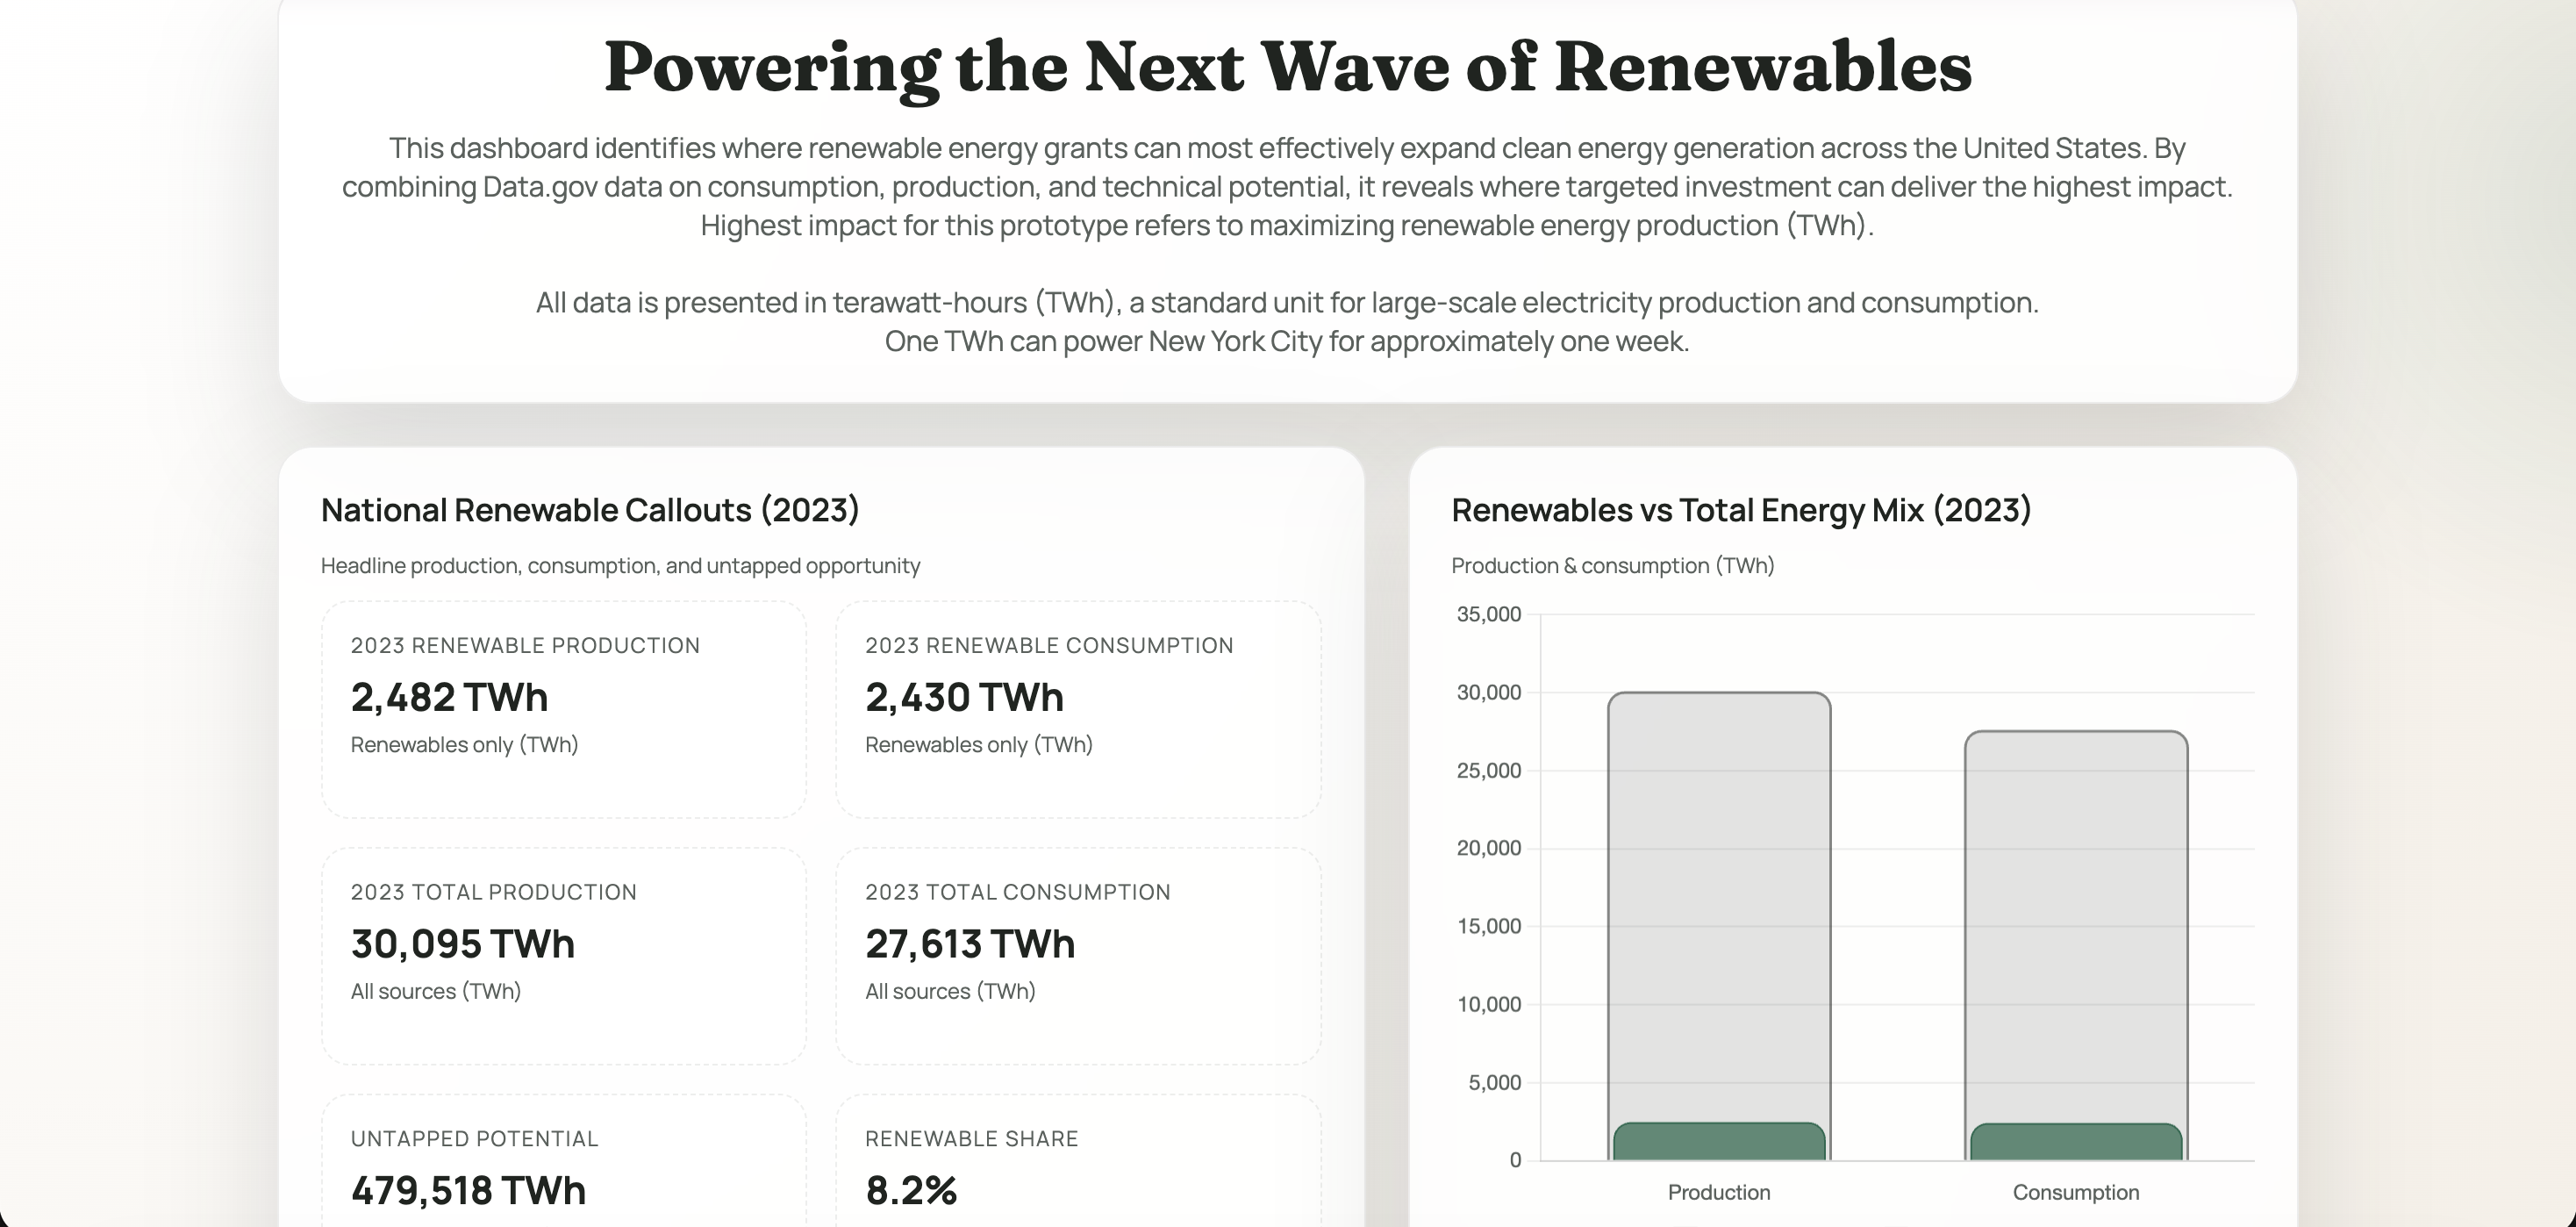The height and width of the screenshot is (1227, 2576).
Task: Select the 'National Renewable Callouts (2023)' title
Action: tap(590, 510)
